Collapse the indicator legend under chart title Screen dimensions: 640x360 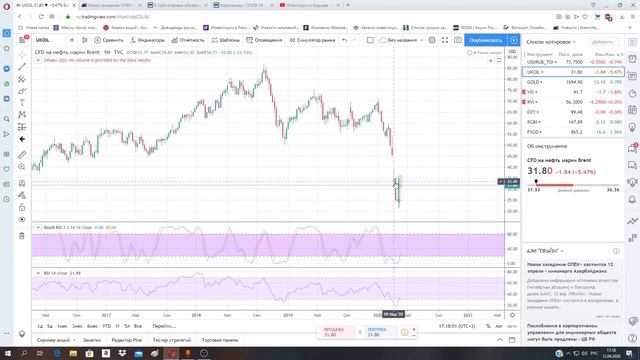pyautogui.click(x=38, y=60)
